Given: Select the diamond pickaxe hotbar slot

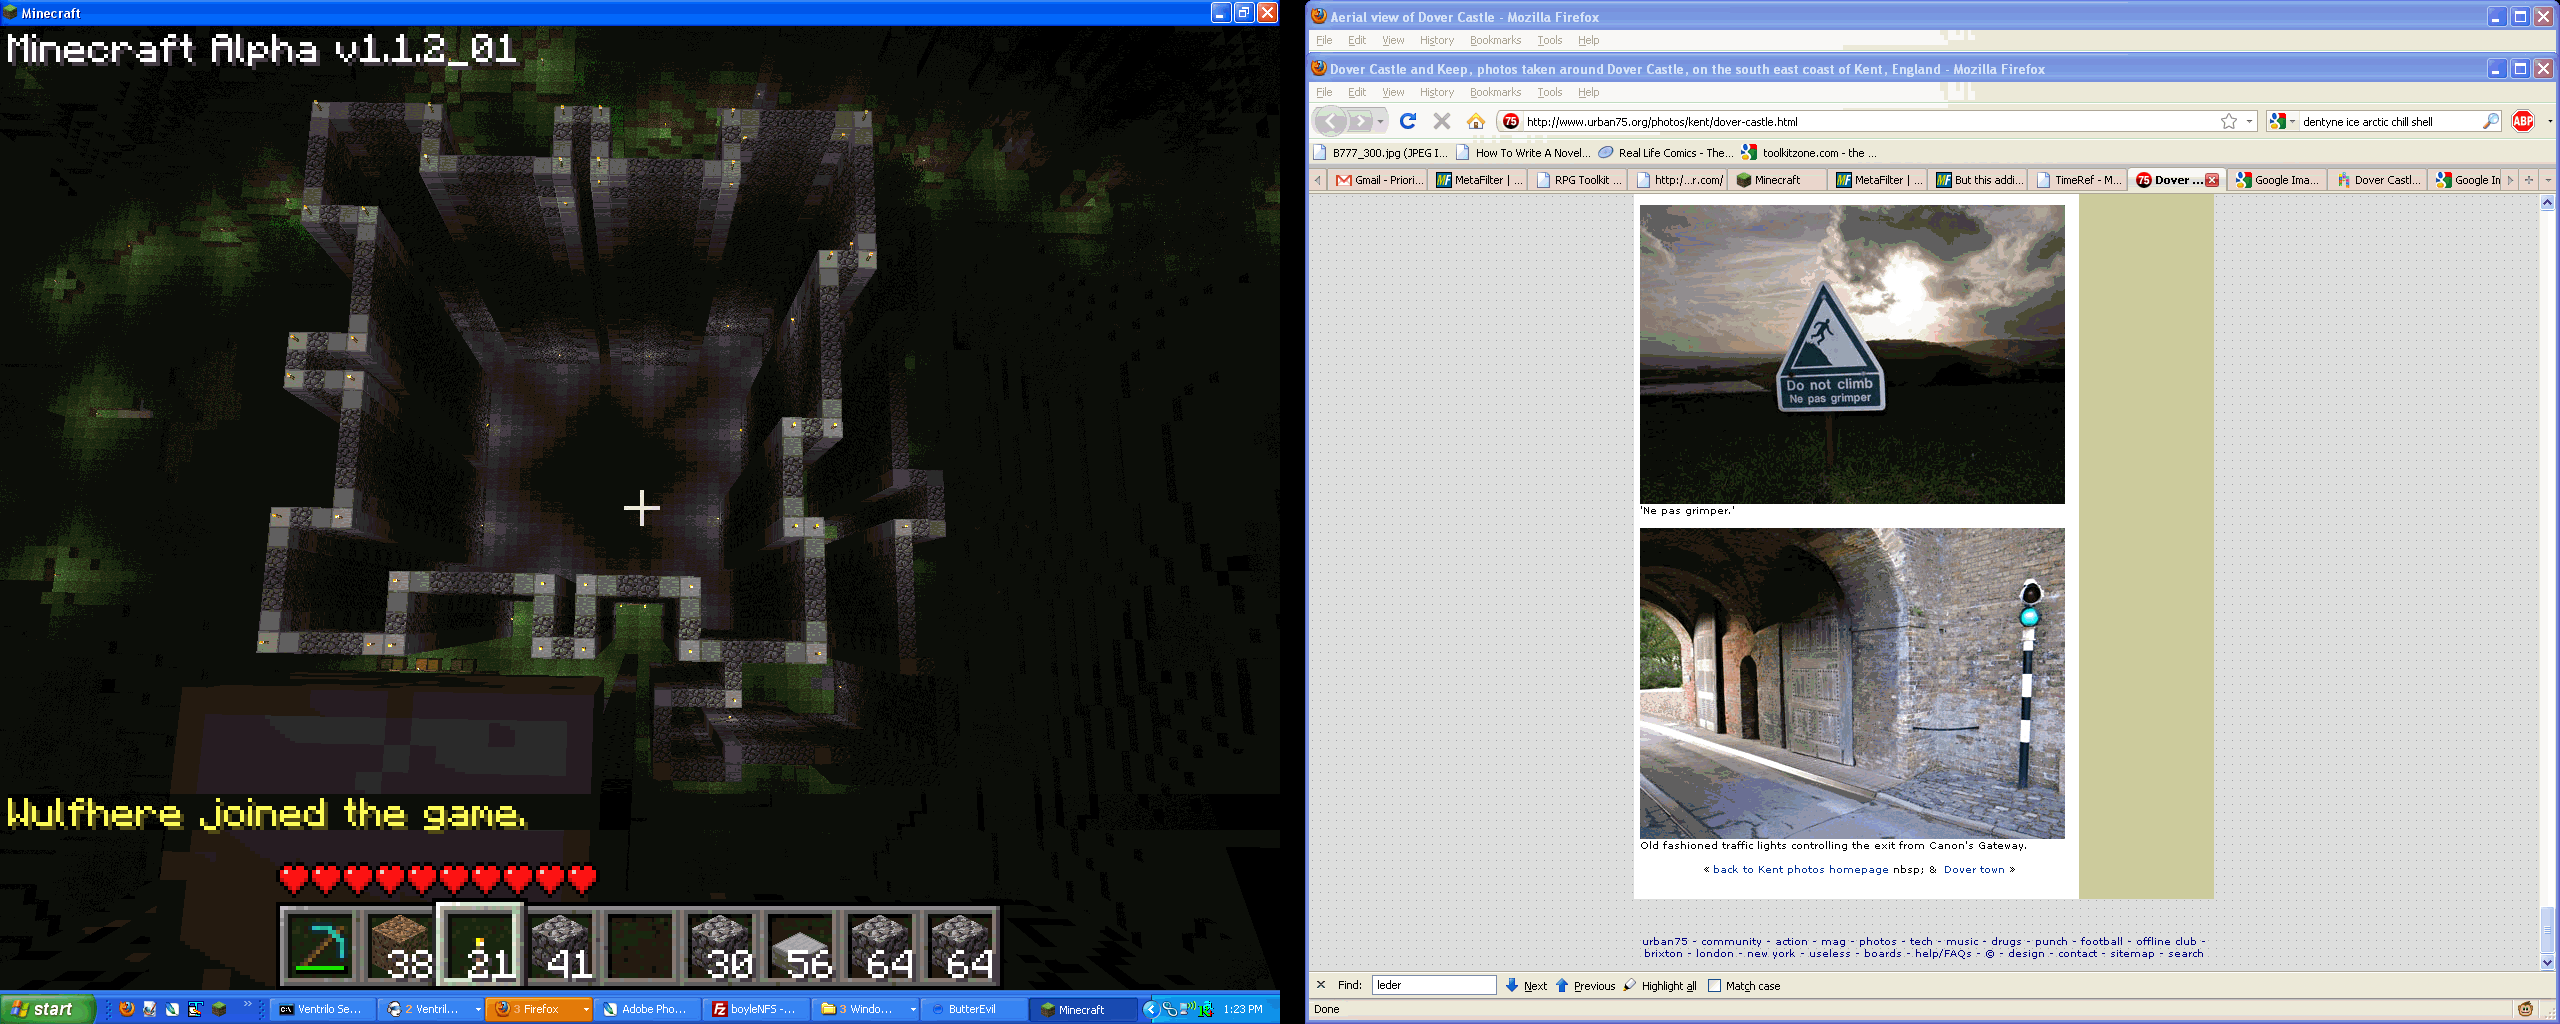Looking at the screenshot, I should coord(320,946).
